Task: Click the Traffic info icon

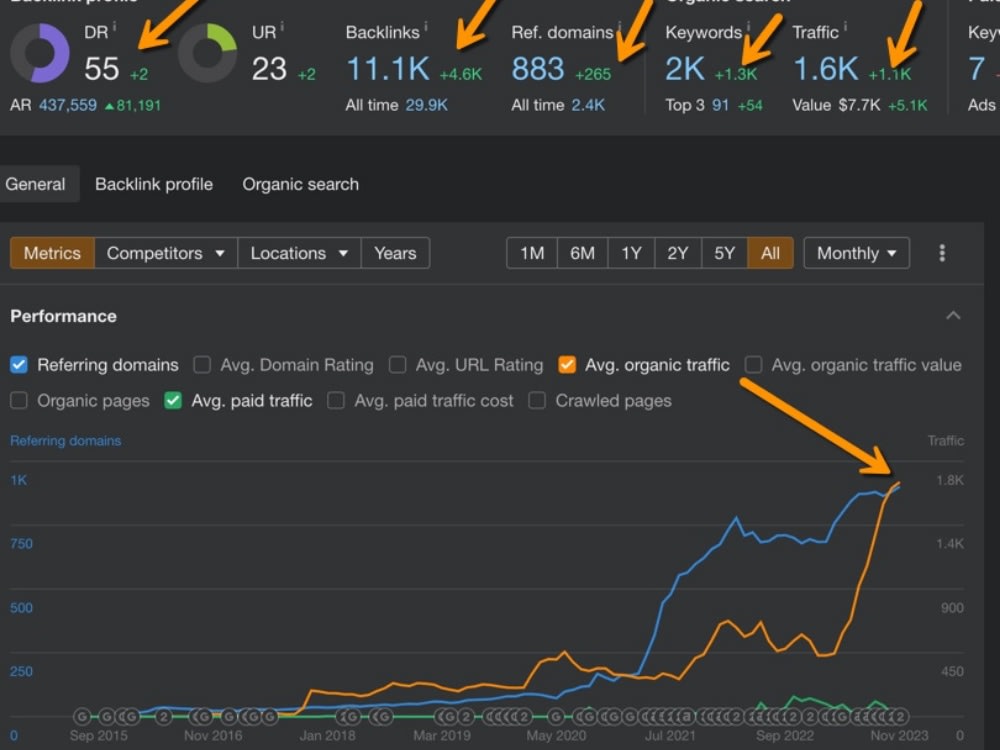Action: click(845, 26)
